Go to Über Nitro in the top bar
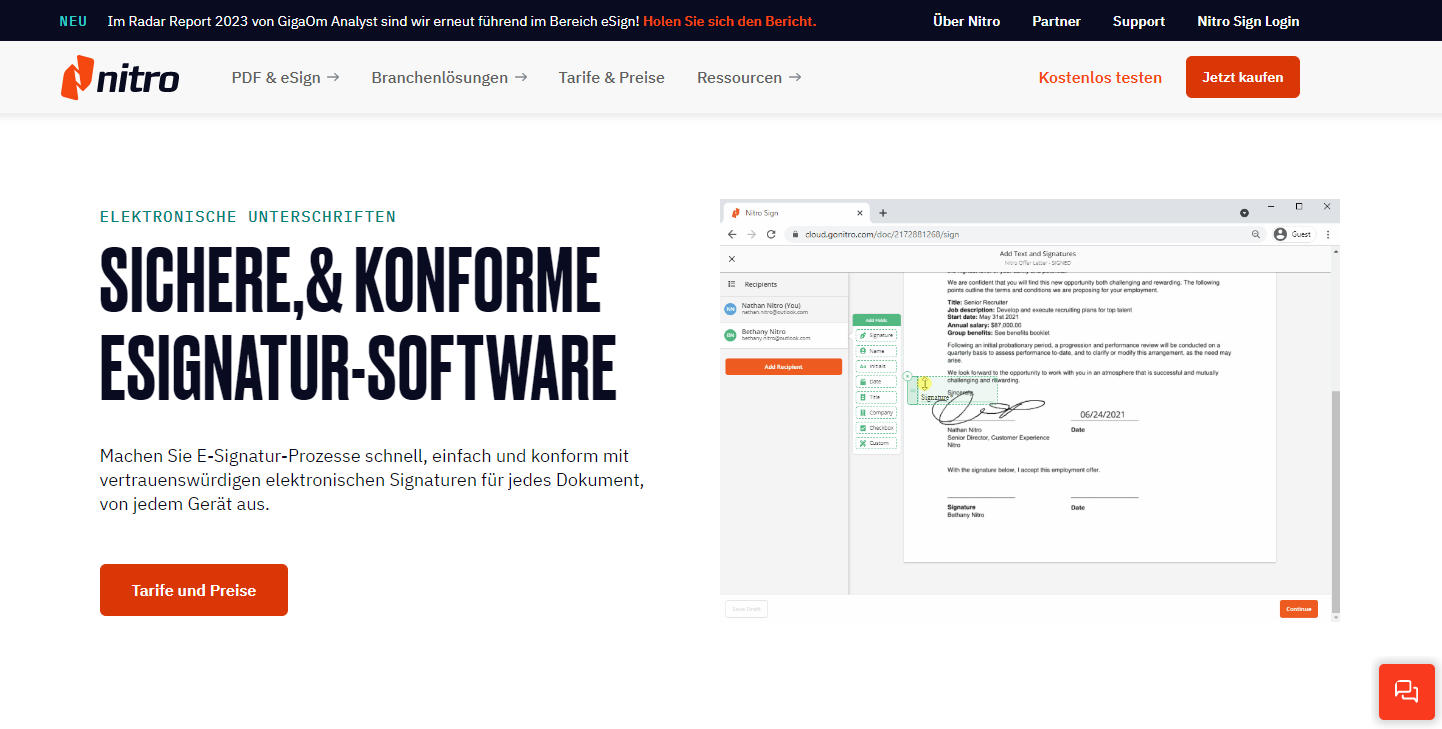1442x729 pixels. [966, 21]
